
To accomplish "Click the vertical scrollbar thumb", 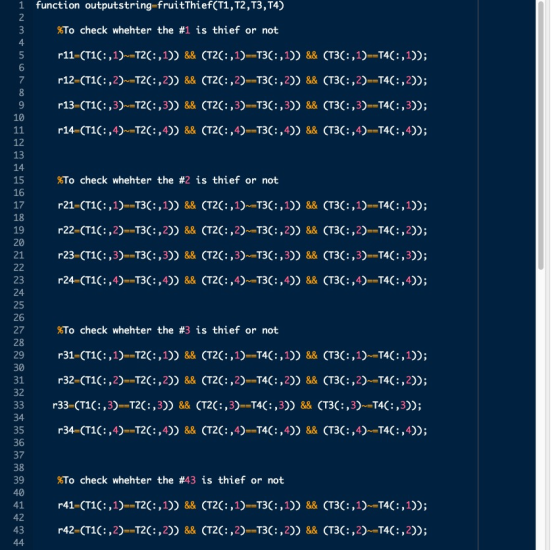I will 541,135.
